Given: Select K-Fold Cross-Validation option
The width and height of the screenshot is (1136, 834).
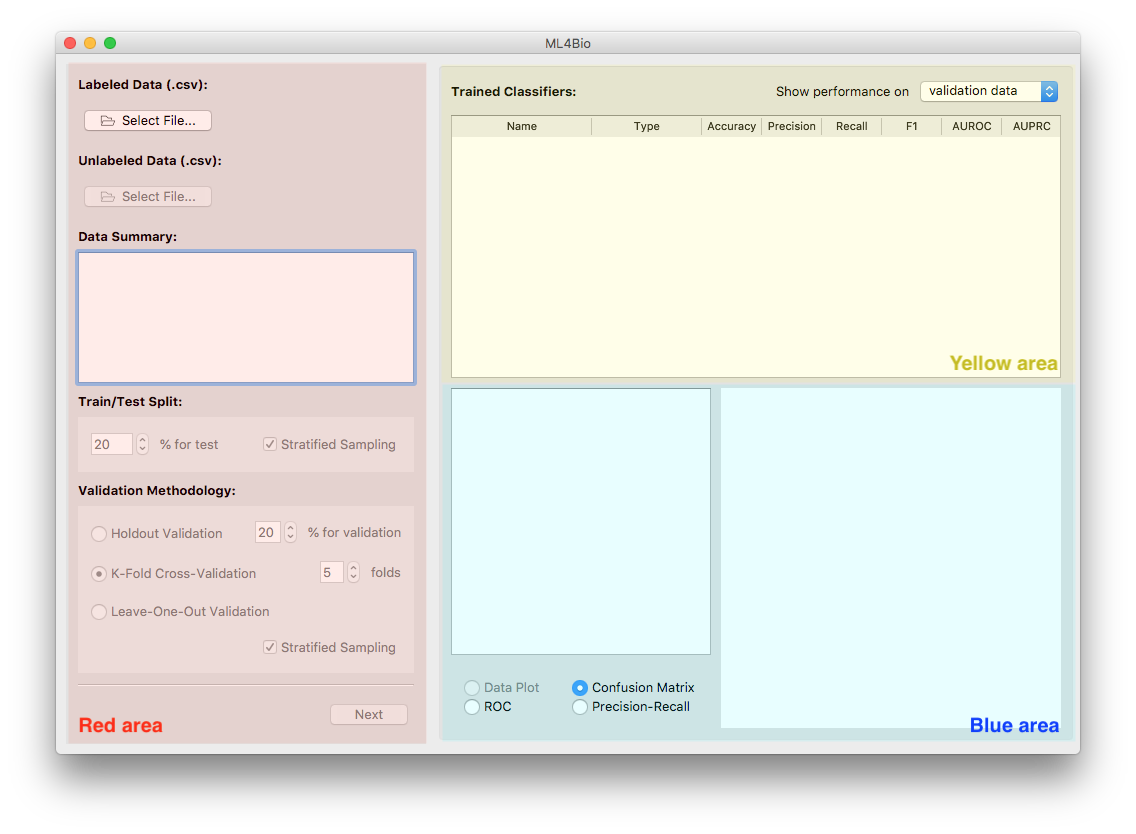Looking at the screenshot, I should point(99,574).
